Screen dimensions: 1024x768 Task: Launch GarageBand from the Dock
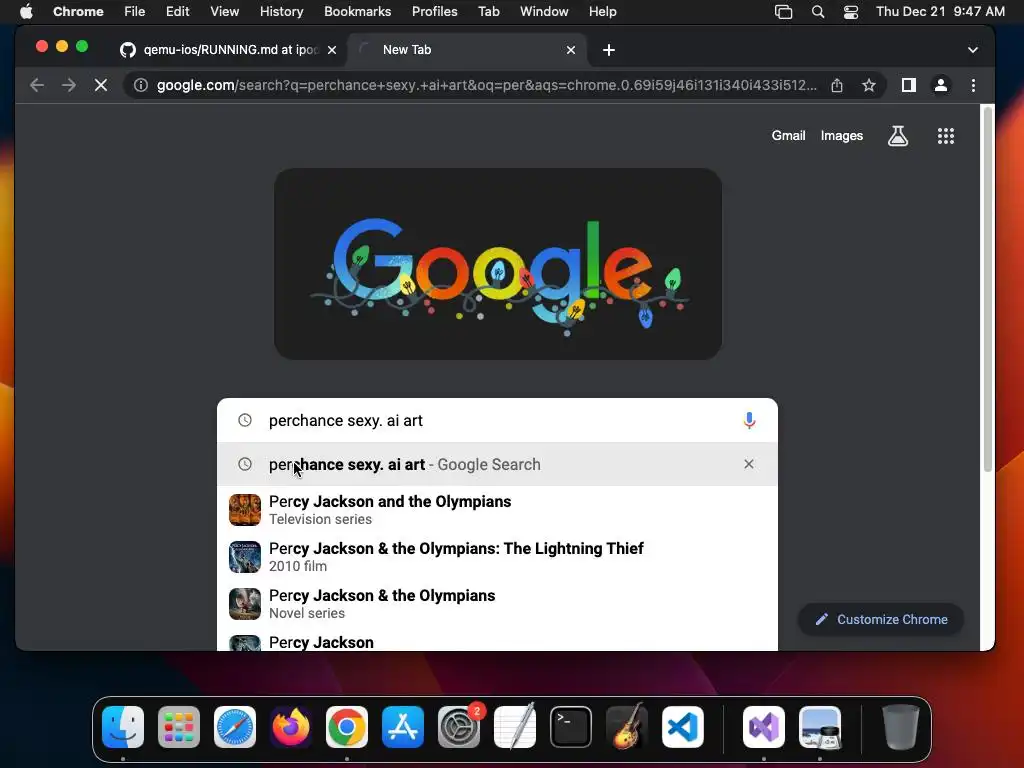point(627,727)
